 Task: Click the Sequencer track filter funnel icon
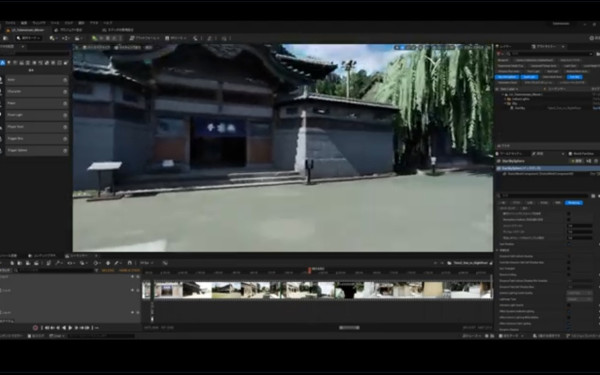click(96, 270)
